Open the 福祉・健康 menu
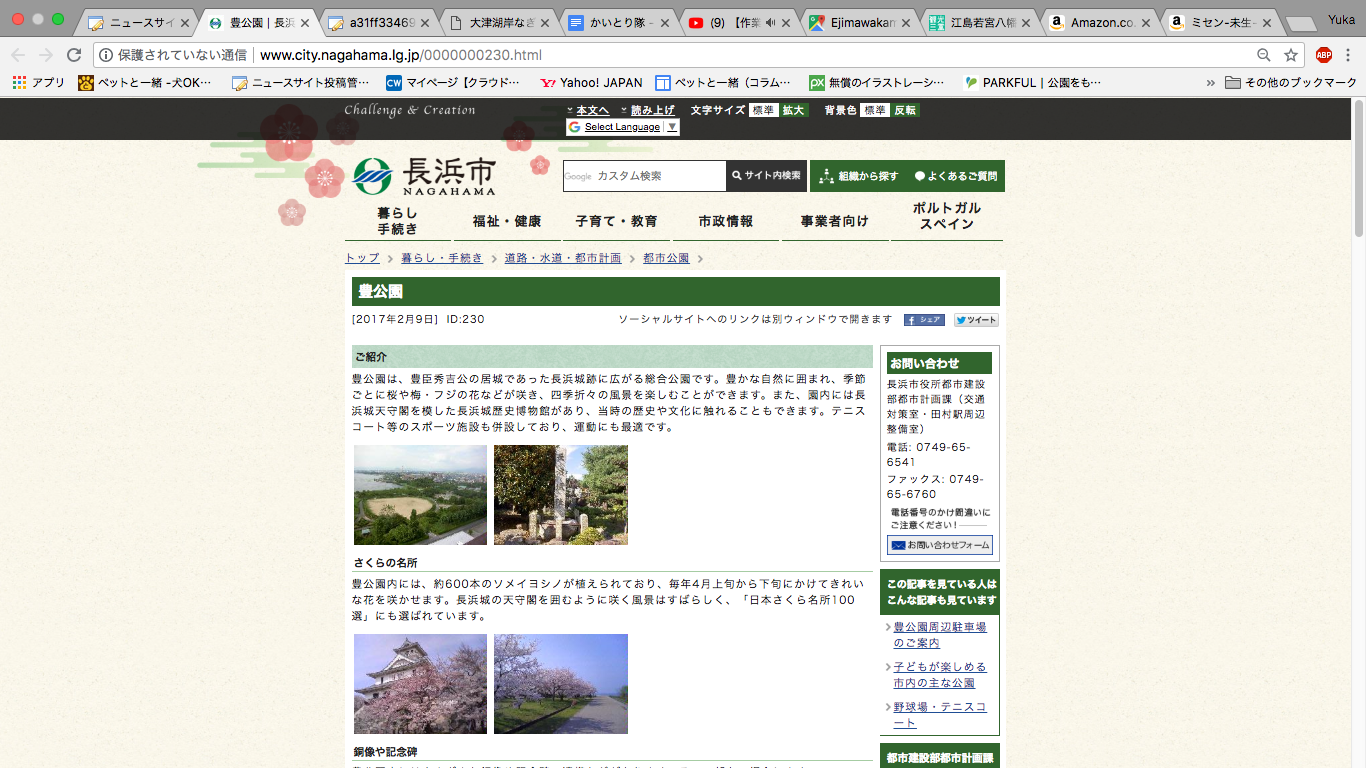This screenshot has width=1366, height=768. (x=507, y=221)
